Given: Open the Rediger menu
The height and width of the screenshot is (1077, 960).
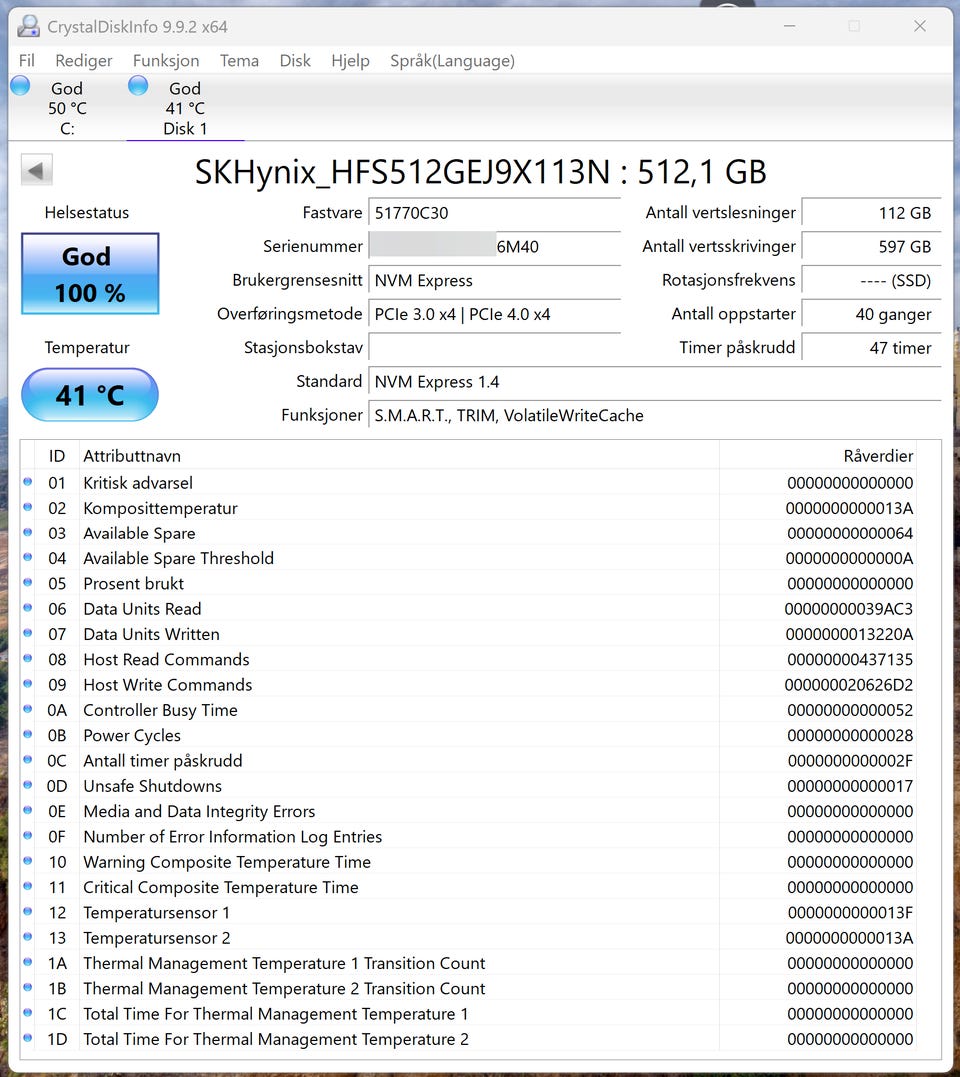Looking at the screenshot, I should [x=84, y=60].
